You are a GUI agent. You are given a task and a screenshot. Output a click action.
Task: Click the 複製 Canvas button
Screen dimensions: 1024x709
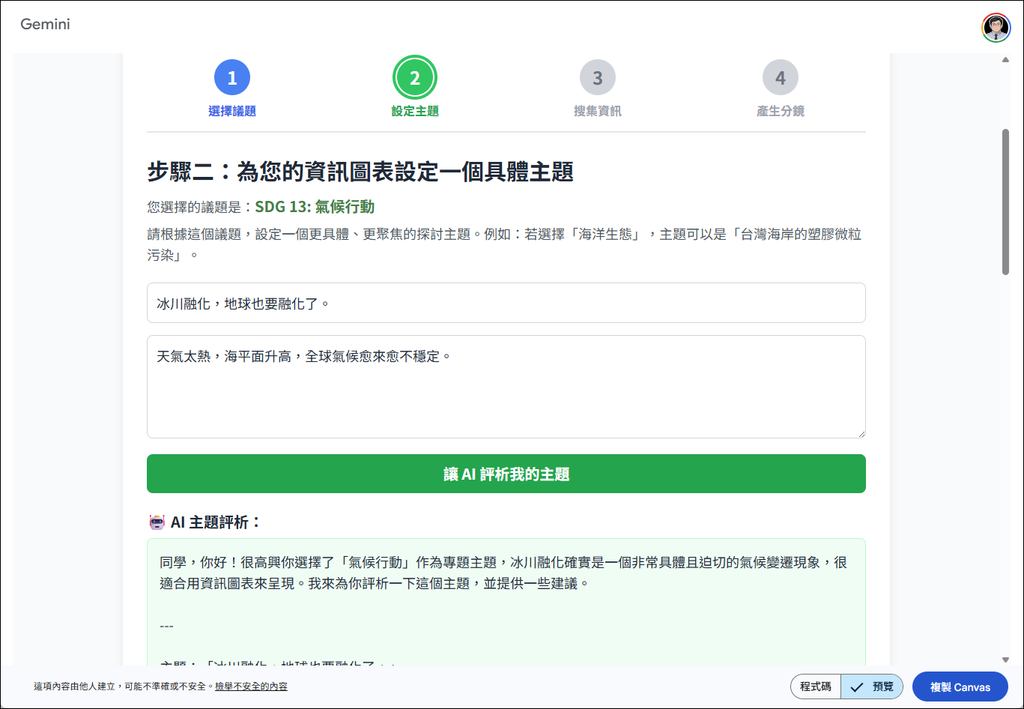click(959, 687)
